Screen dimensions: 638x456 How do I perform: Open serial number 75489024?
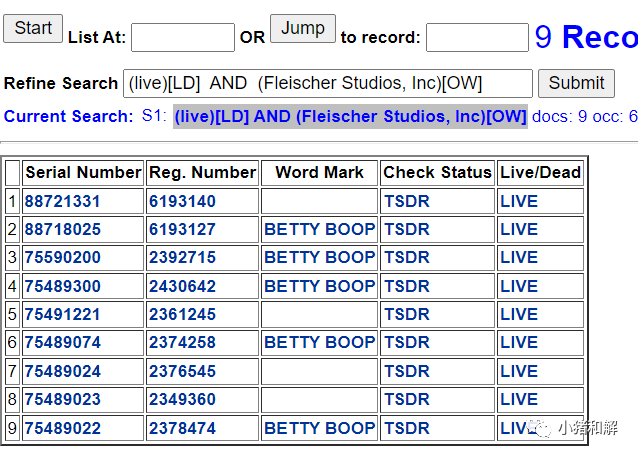pos(62,371)
